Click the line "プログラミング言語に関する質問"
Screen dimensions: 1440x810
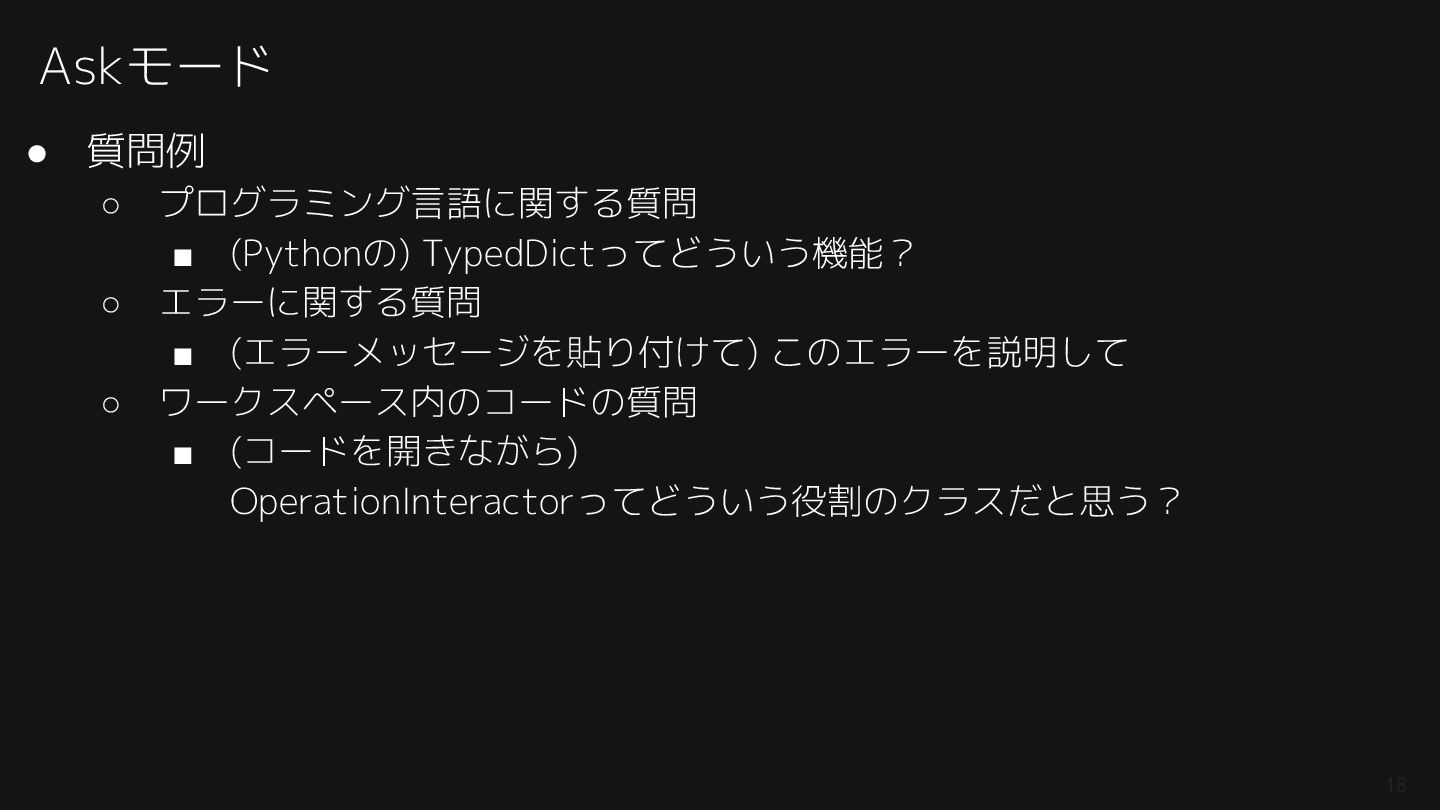[x=428, y=203]
